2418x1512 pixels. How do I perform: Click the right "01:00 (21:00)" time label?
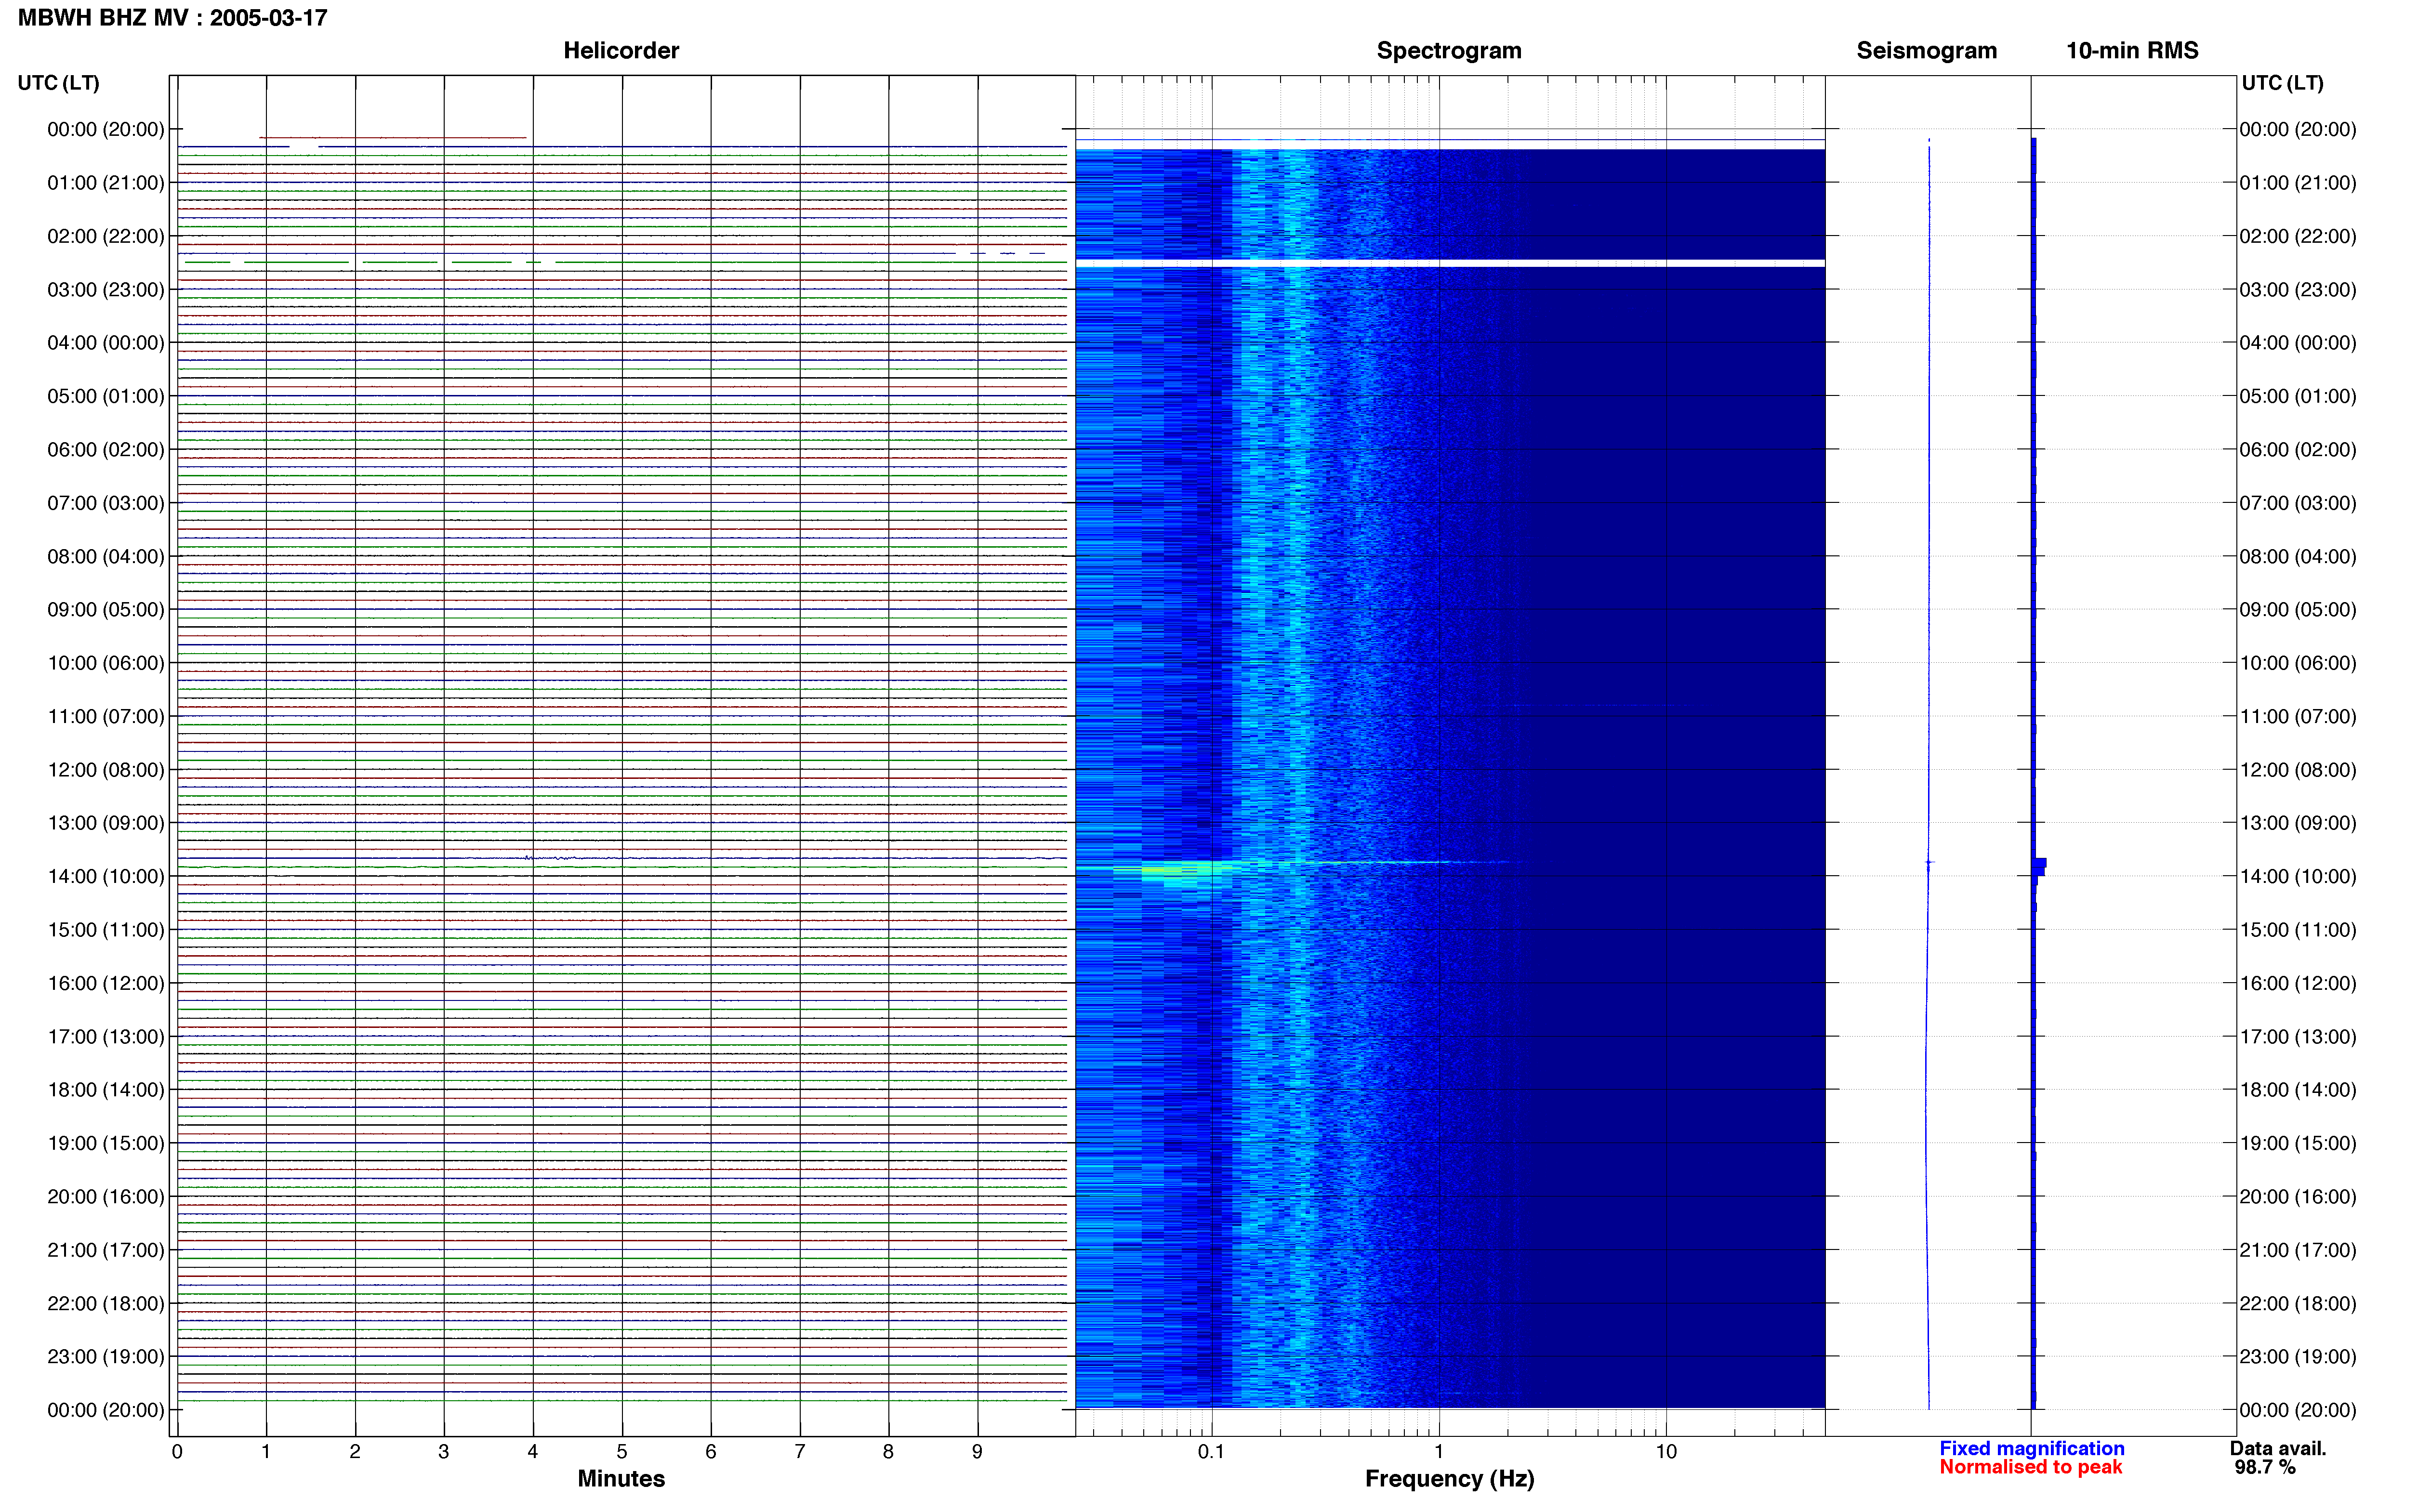[2298, 183]
